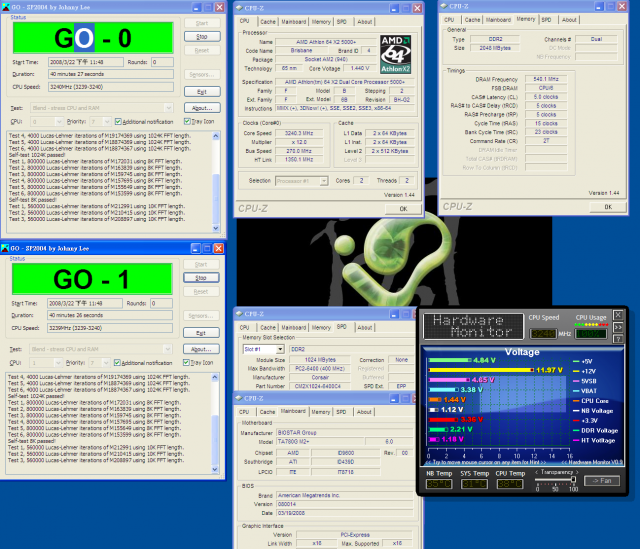Open the Slot #1 memory slot dropdown
The height and width of the screenshot is (549, 640).
280,349
